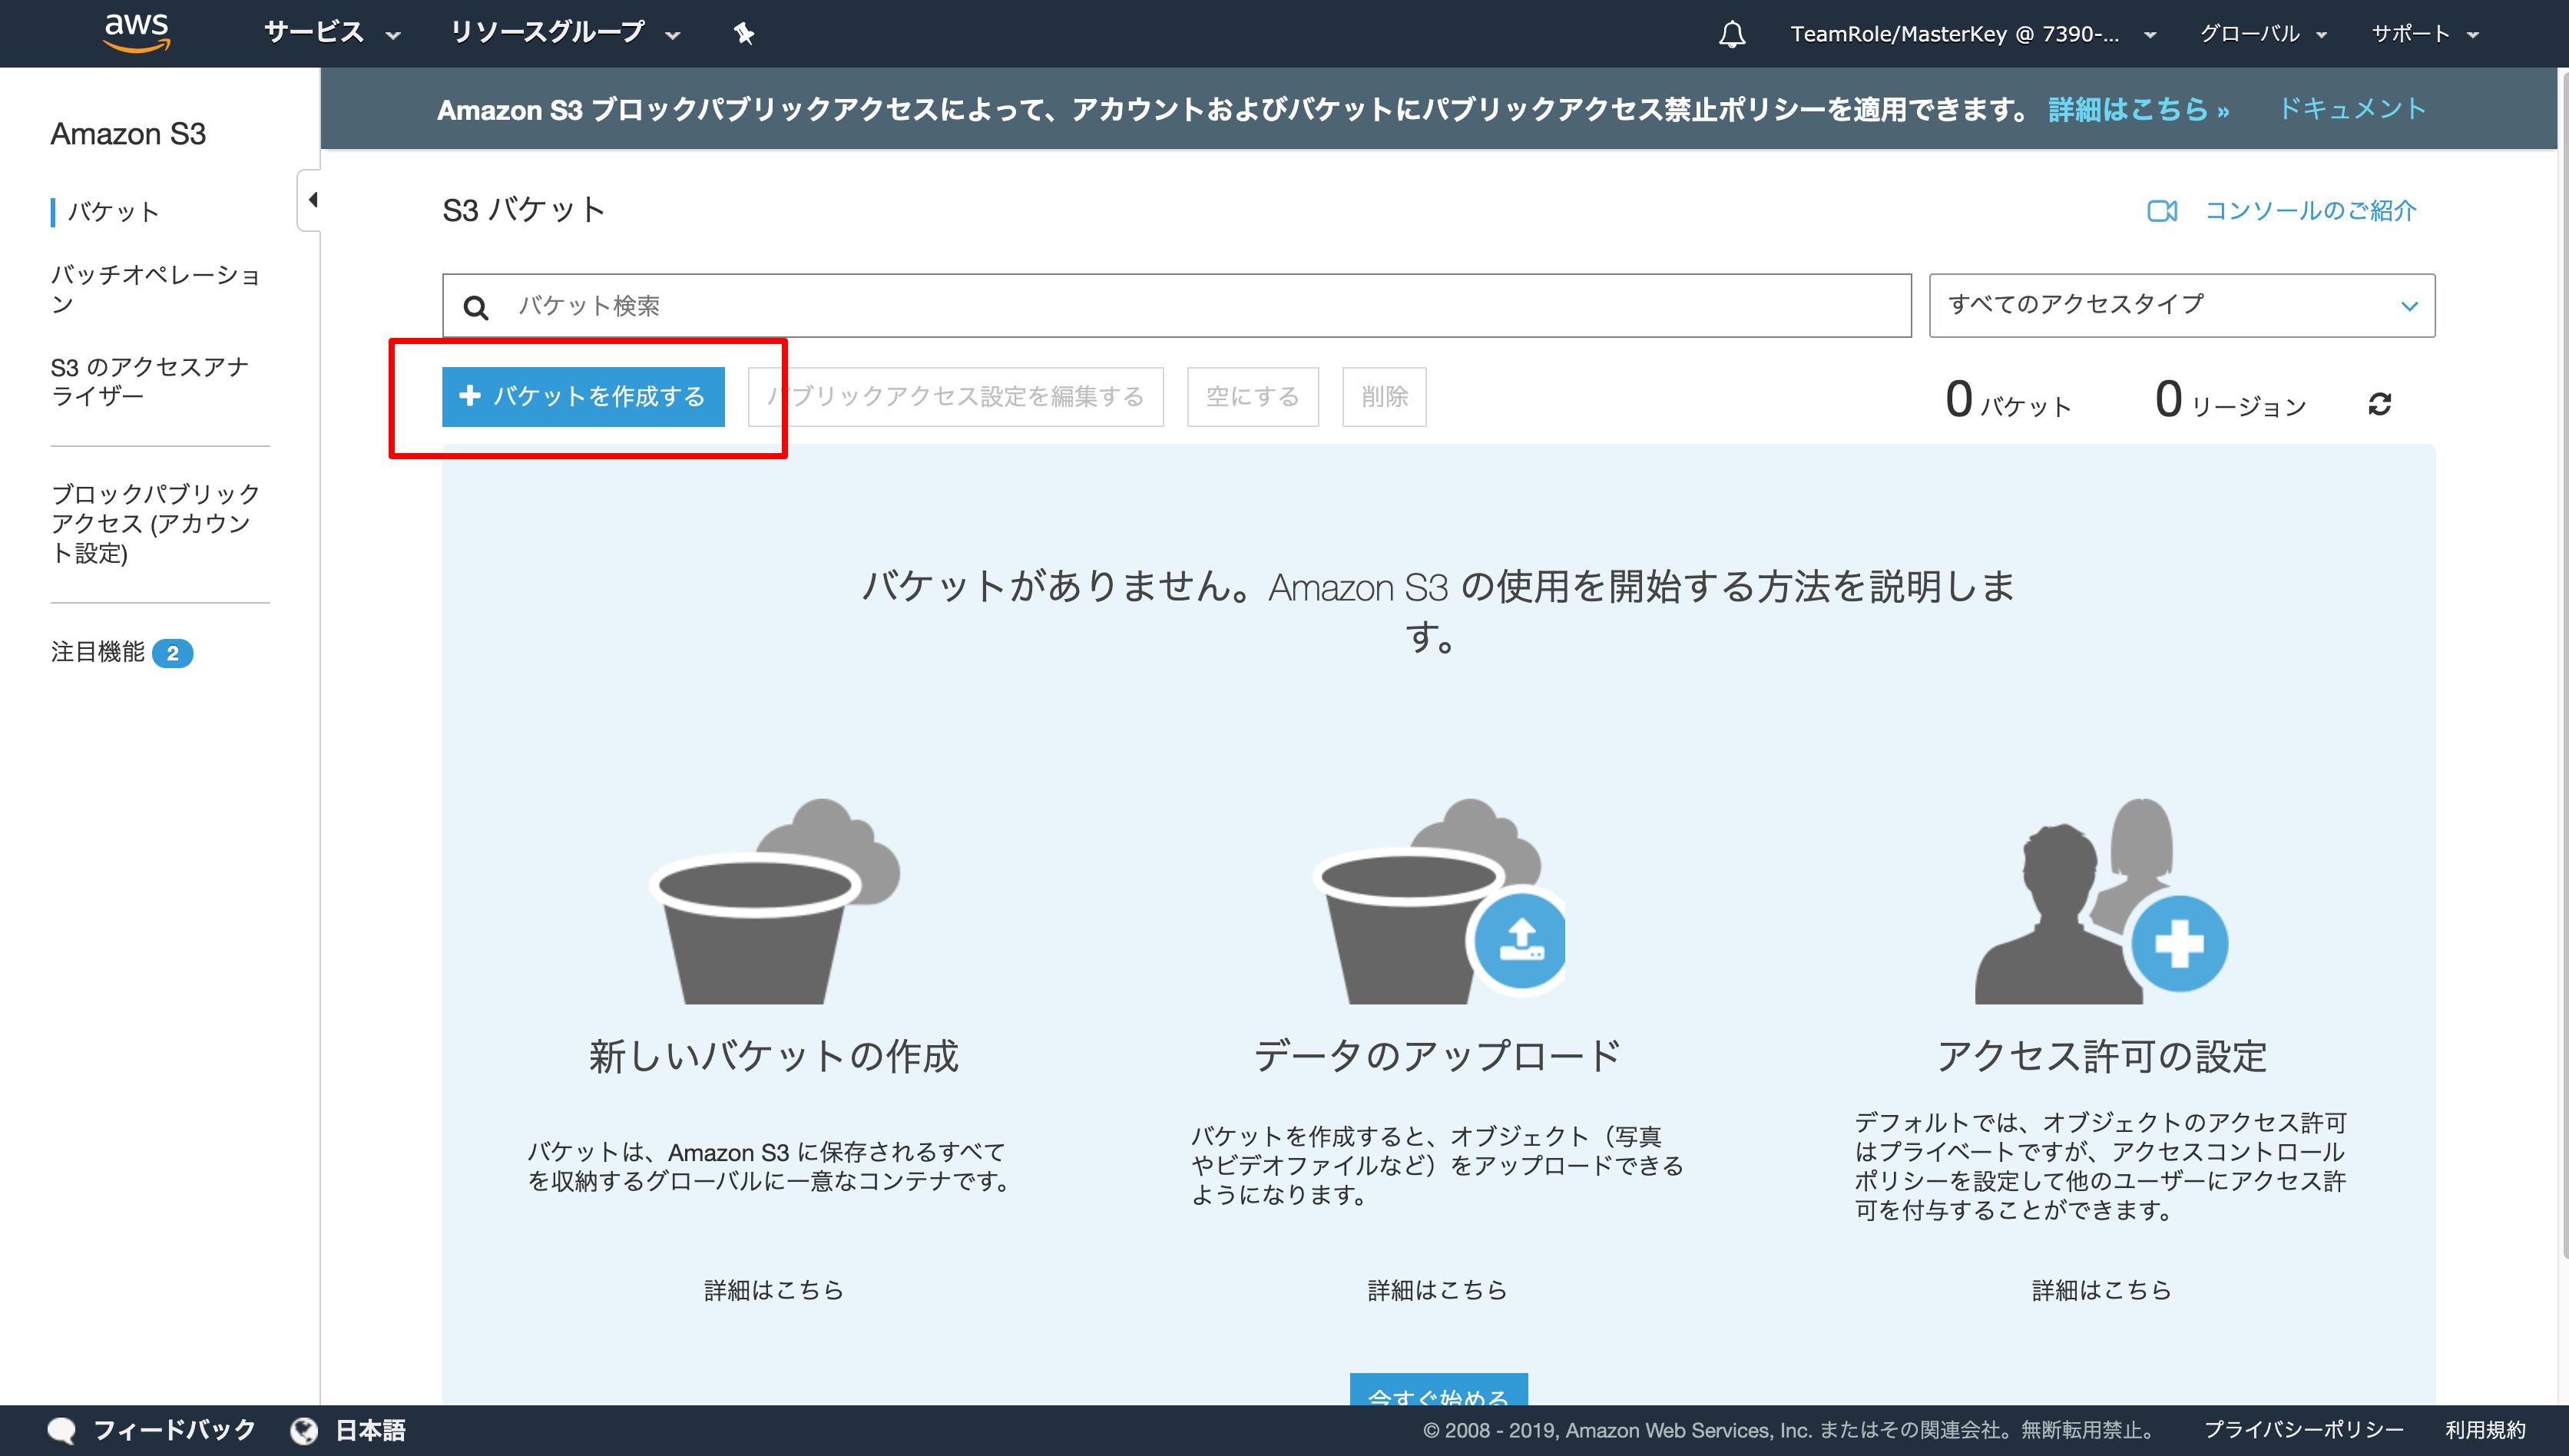Screen dimensions: 2569x1456
Task: Click the feedback speech bubble icon
Action: tap(61, 1430)
